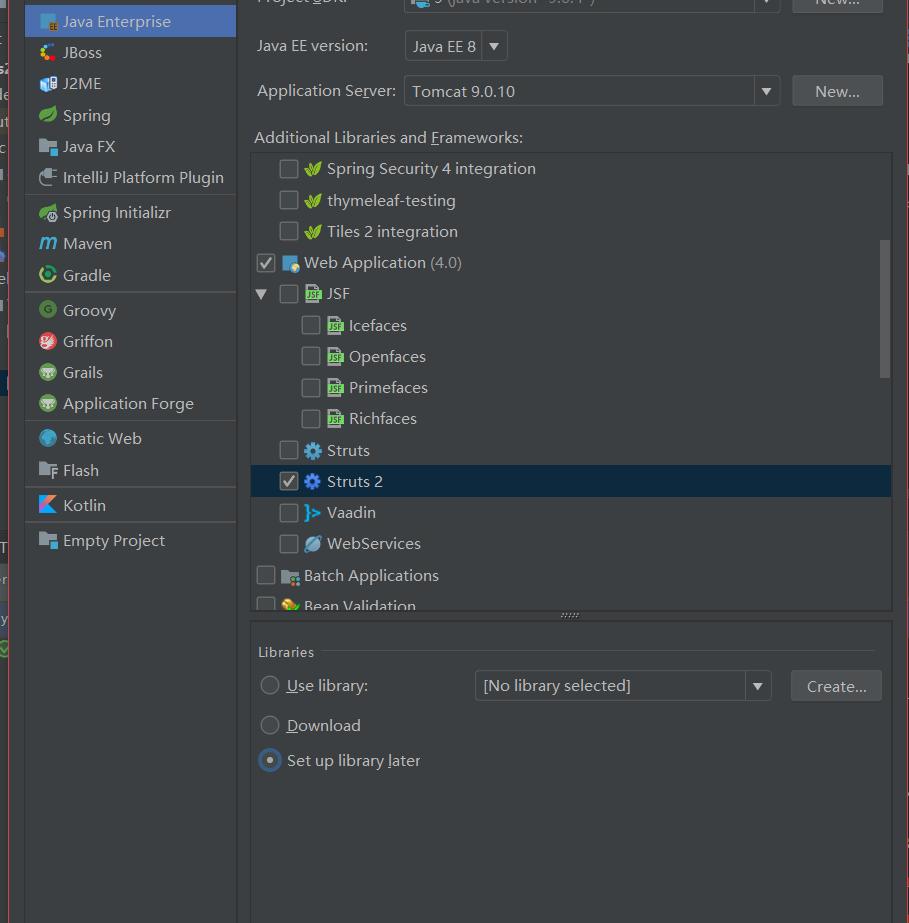This screenshot has width=909, height=923.
Task: Click New button for Application Server
Action: point(837,91)
